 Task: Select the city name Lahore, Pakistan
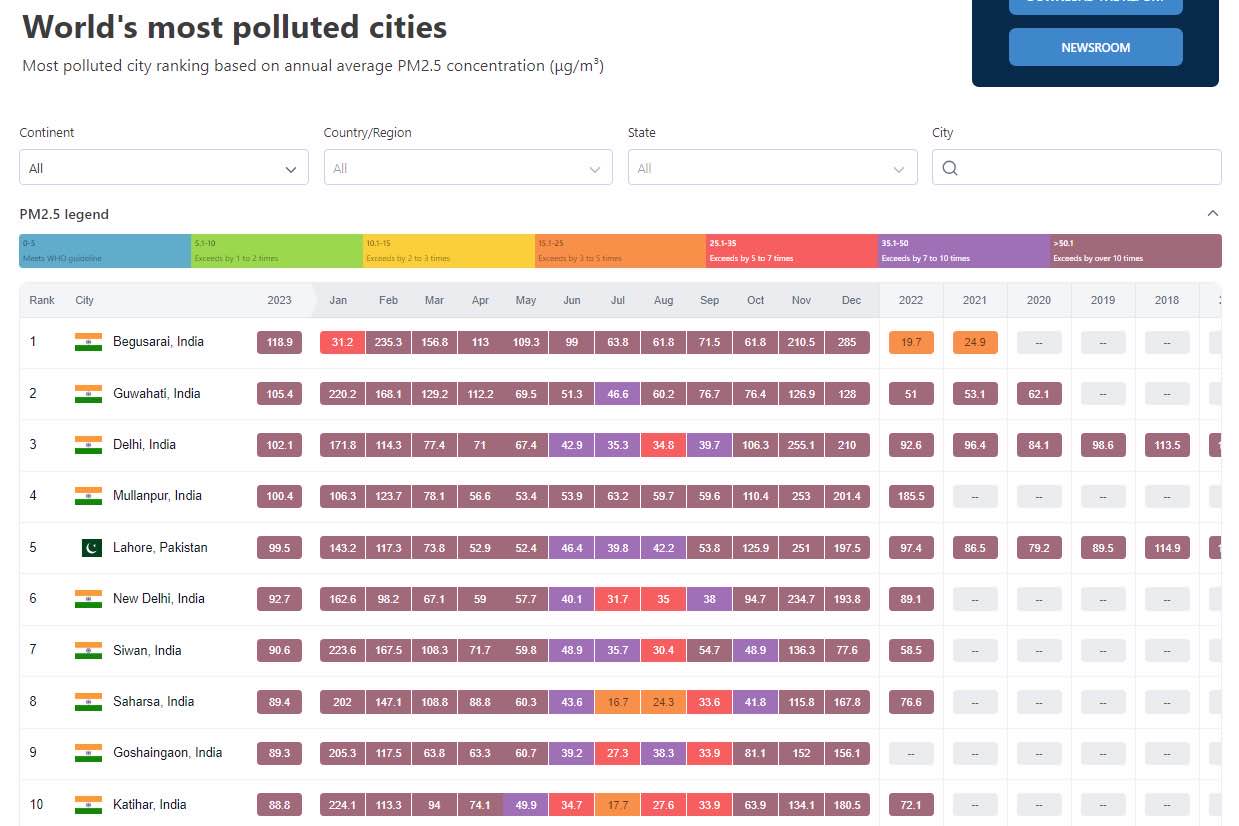160,548
